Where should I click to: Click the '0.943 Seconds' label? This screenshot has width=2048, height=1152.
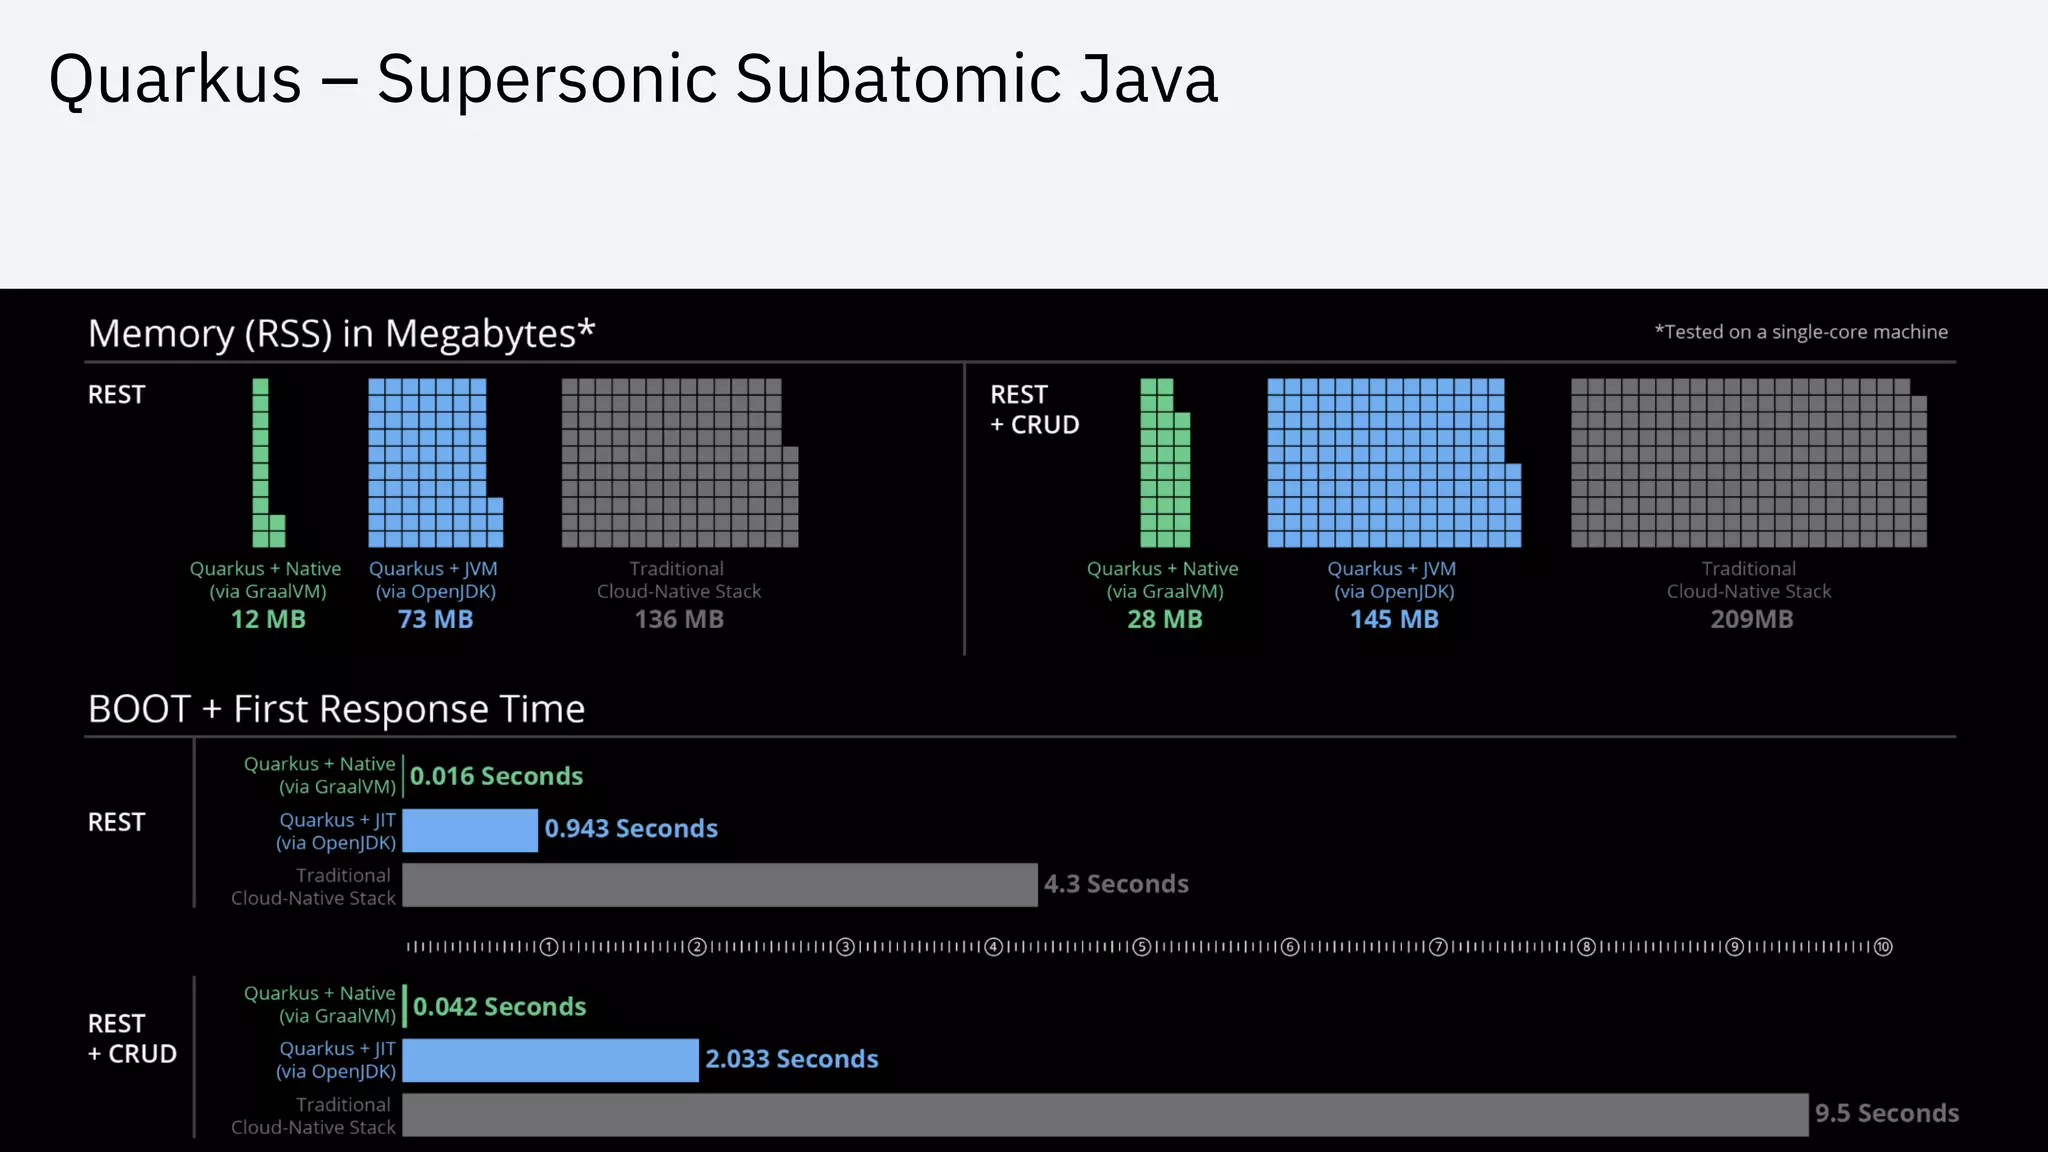point(631,829)
